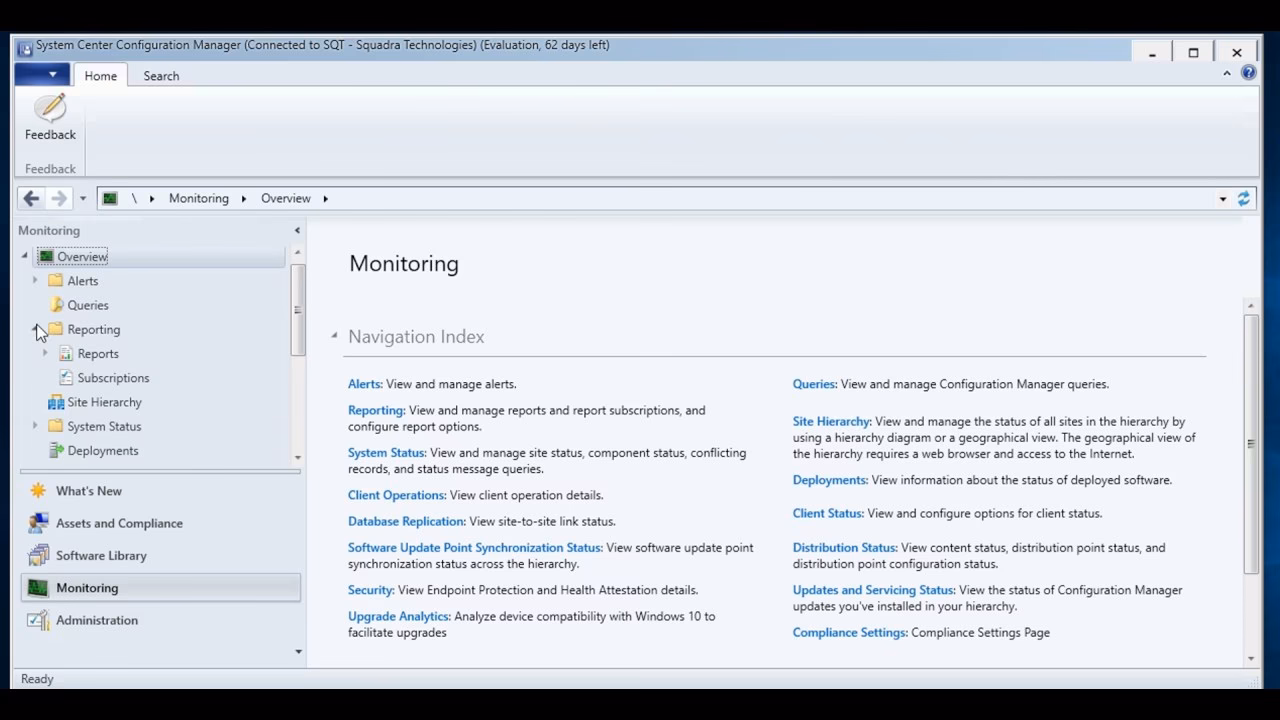This screenshot has height=720, width=1280.
Task: Open the blue application menu dropdown button
Action: [x=43, y=75]
